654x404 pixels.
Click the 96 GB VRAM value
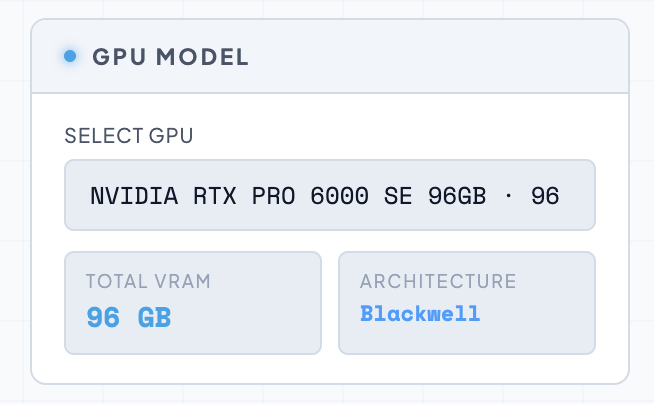[128, 318]
